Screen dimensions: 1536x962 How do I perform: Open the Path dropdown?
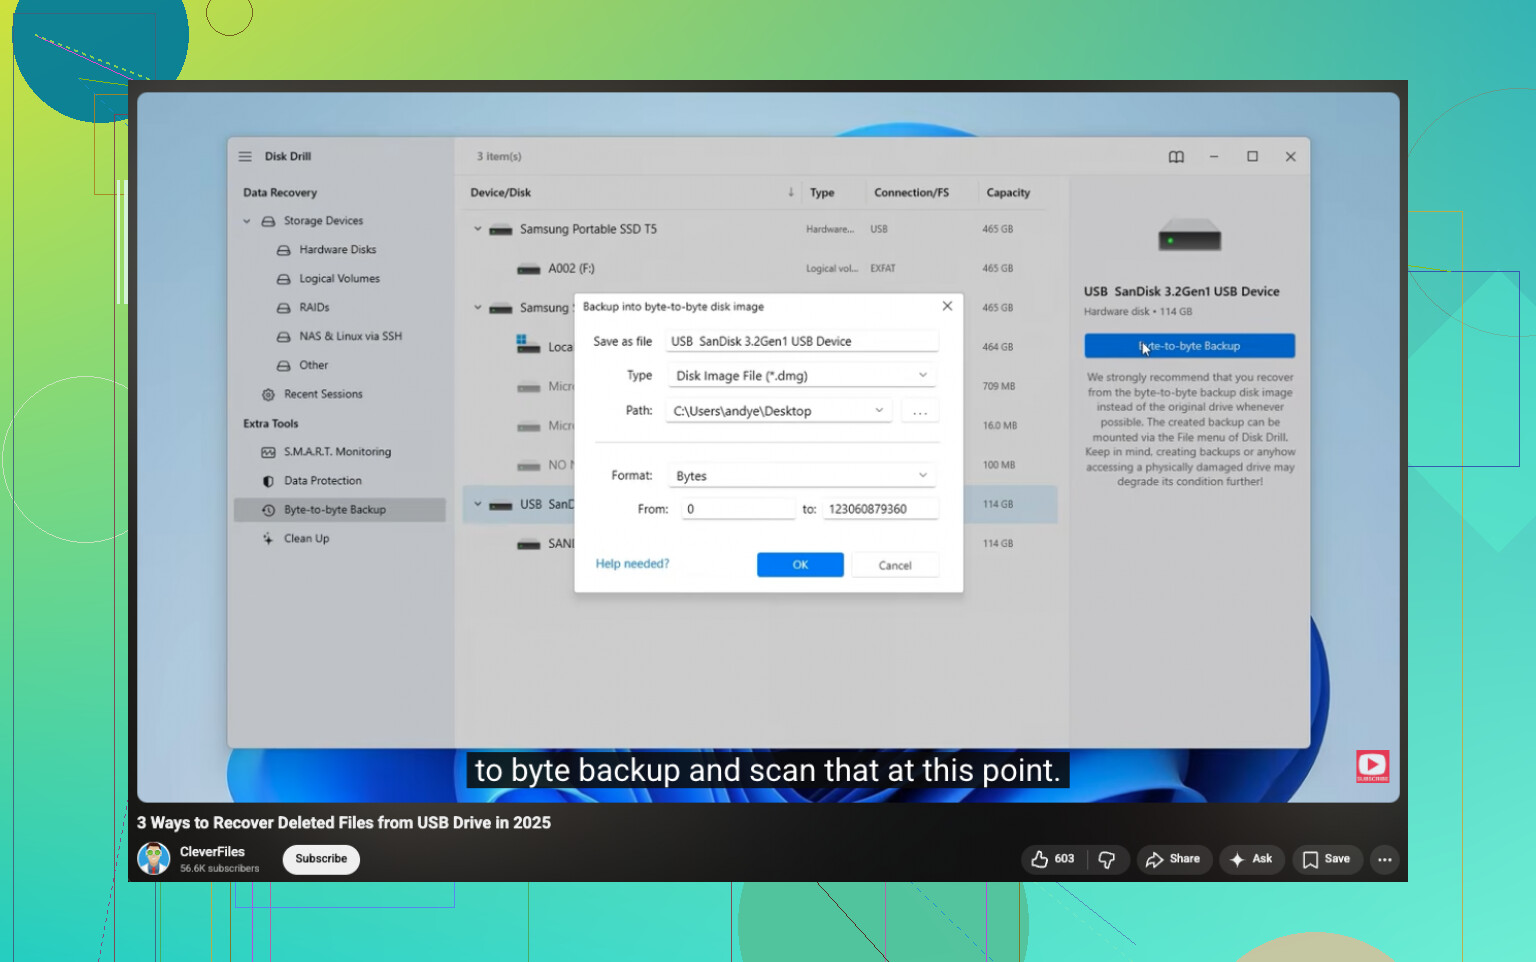click(779, 411)
